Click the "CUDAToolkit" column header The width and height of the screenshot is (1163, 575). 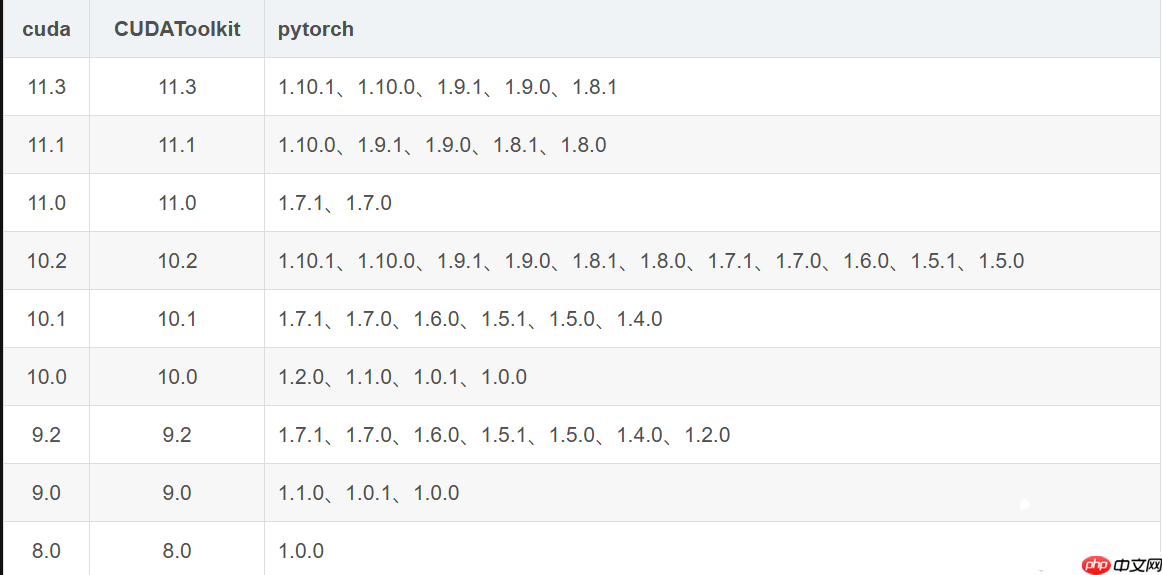click(177, 29)
